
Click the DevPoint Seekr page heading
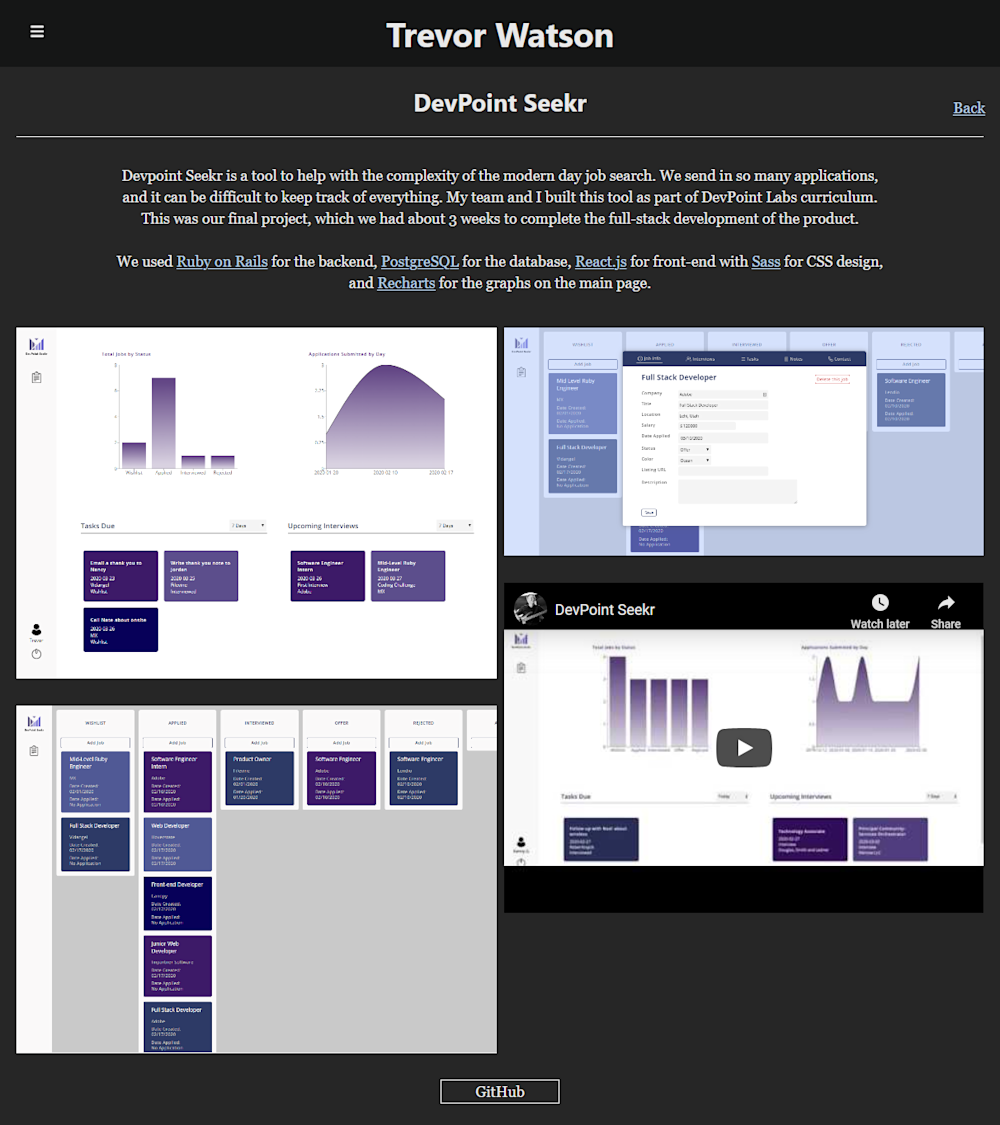coord(500,103)
